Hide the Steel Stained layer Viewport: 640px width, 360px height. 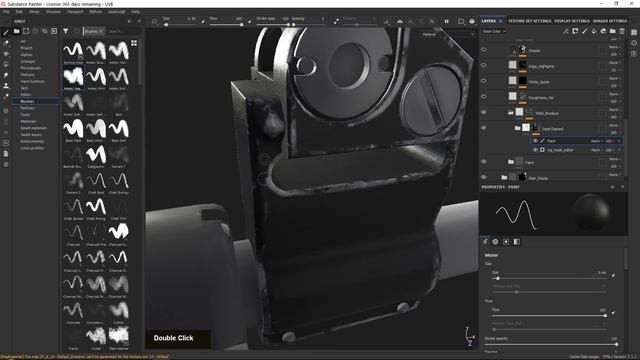pyautogui.click(x=484, y=128)
